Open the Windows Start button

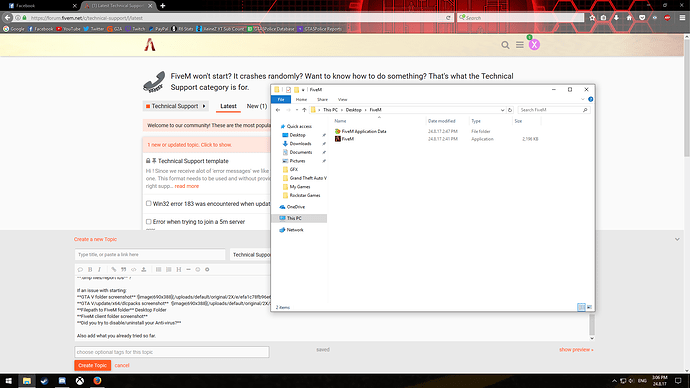point(8,381)
